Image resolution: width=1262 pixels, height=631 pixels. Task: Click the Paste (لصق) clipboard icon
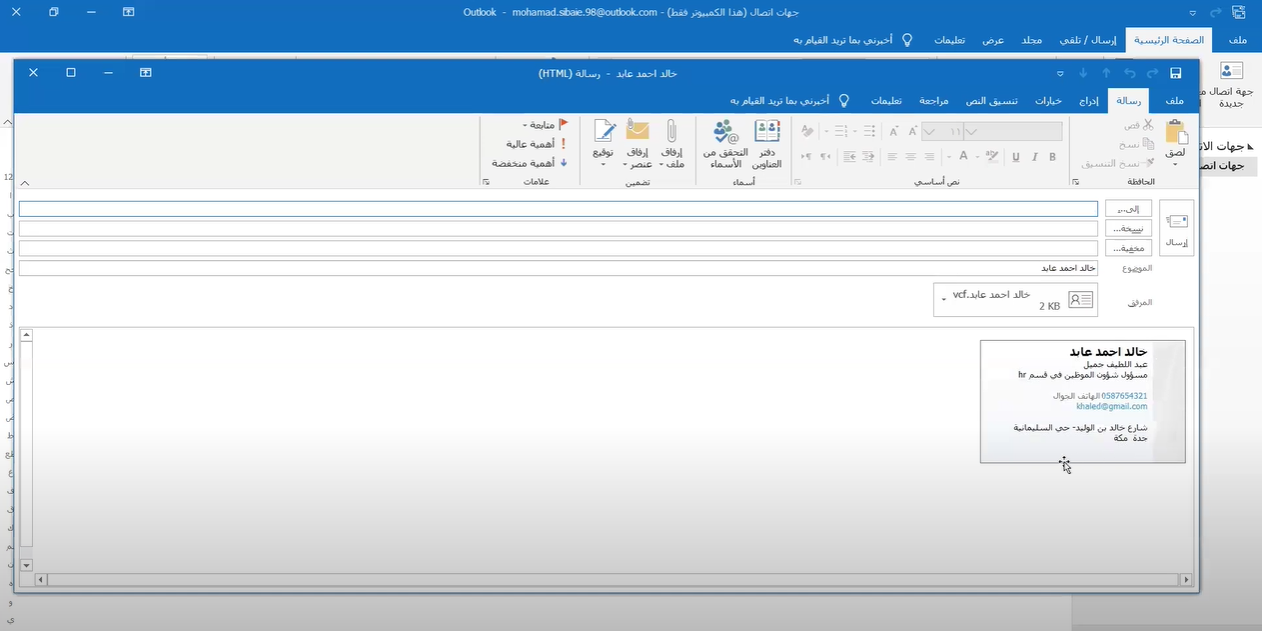[1176, 140]
